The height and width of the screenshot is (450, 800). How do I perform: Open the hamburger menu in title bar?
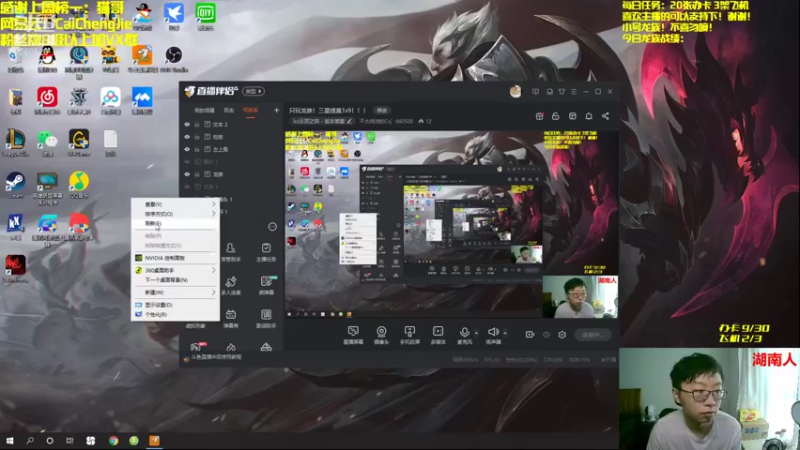pos(574,92)
